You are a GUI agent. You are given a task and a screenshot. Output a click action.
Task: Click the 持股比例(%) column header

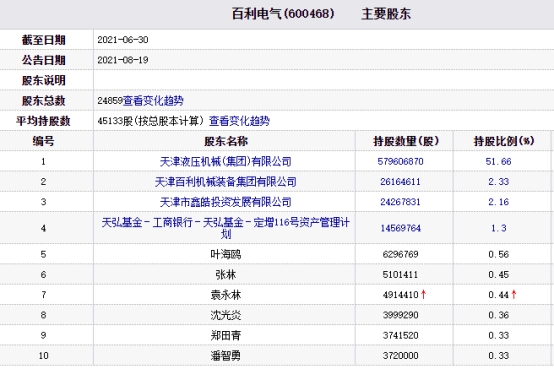point(504,141)
